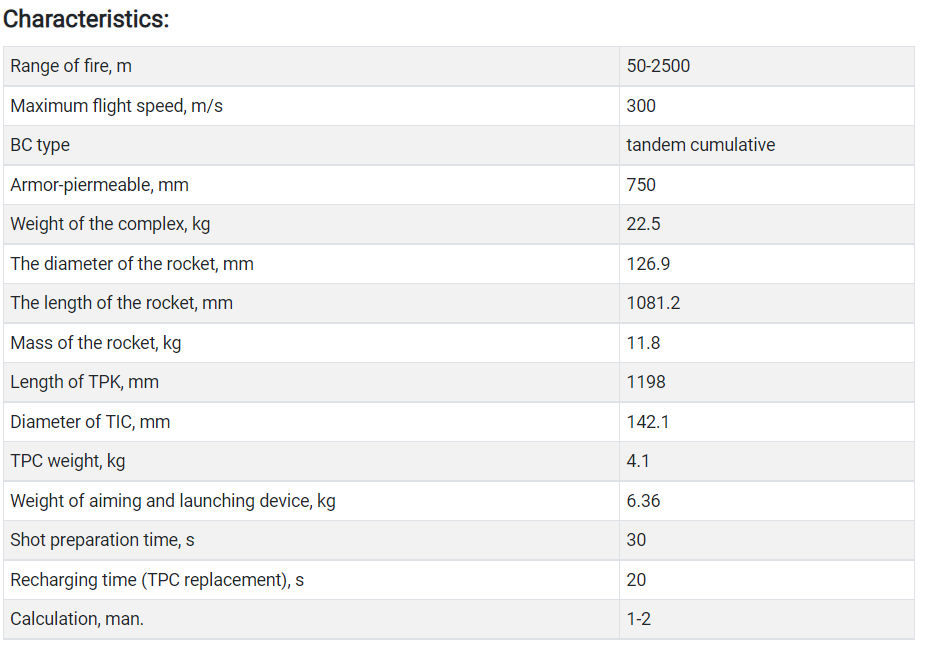Screen dimensions: 929x657
Task: Click the 300 flight speed value
Action: (640, 106)
